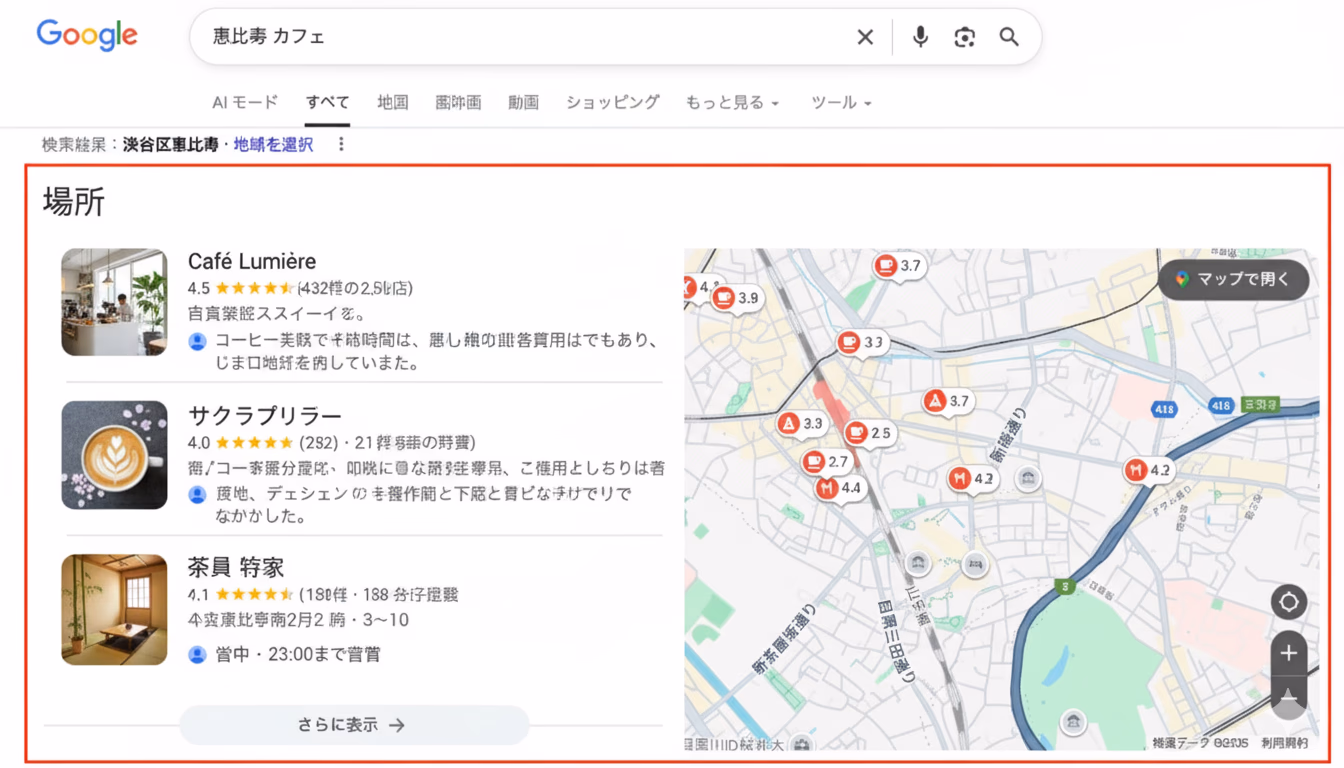Open the Café Lumière listing title

(x=252, y=261)
